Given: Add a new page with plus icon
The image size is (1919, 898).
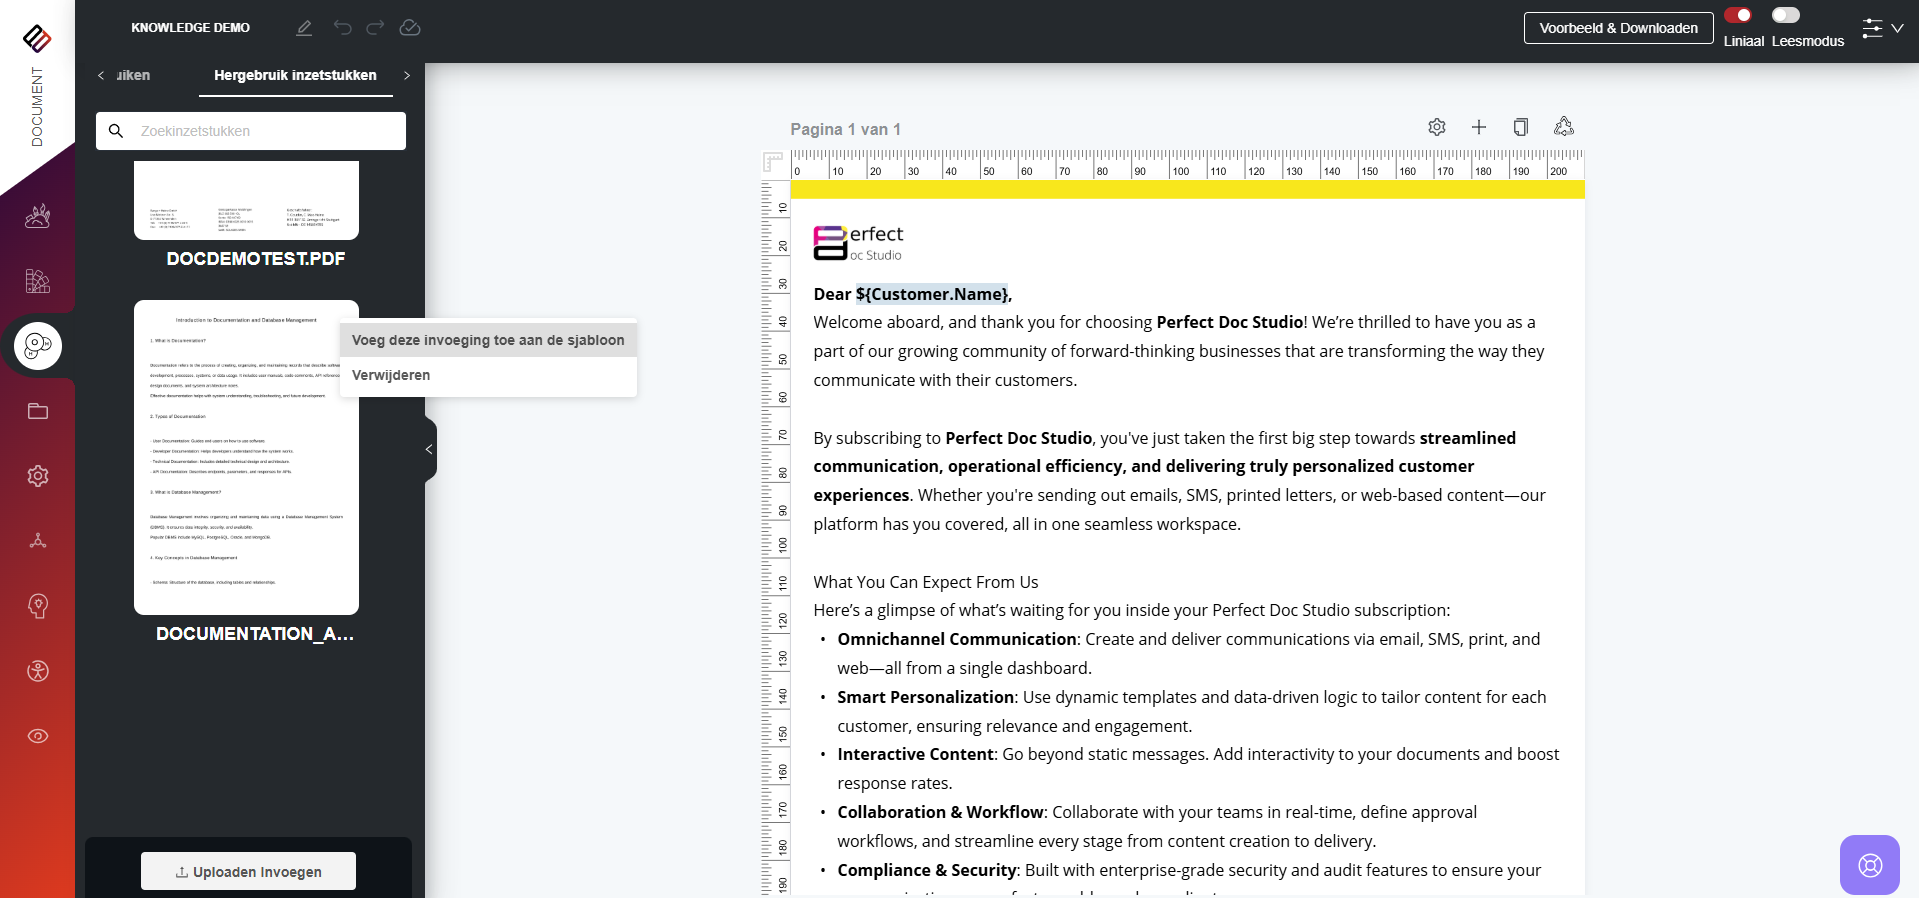Looking at the screenshot, I should [x=1479, y=127].
